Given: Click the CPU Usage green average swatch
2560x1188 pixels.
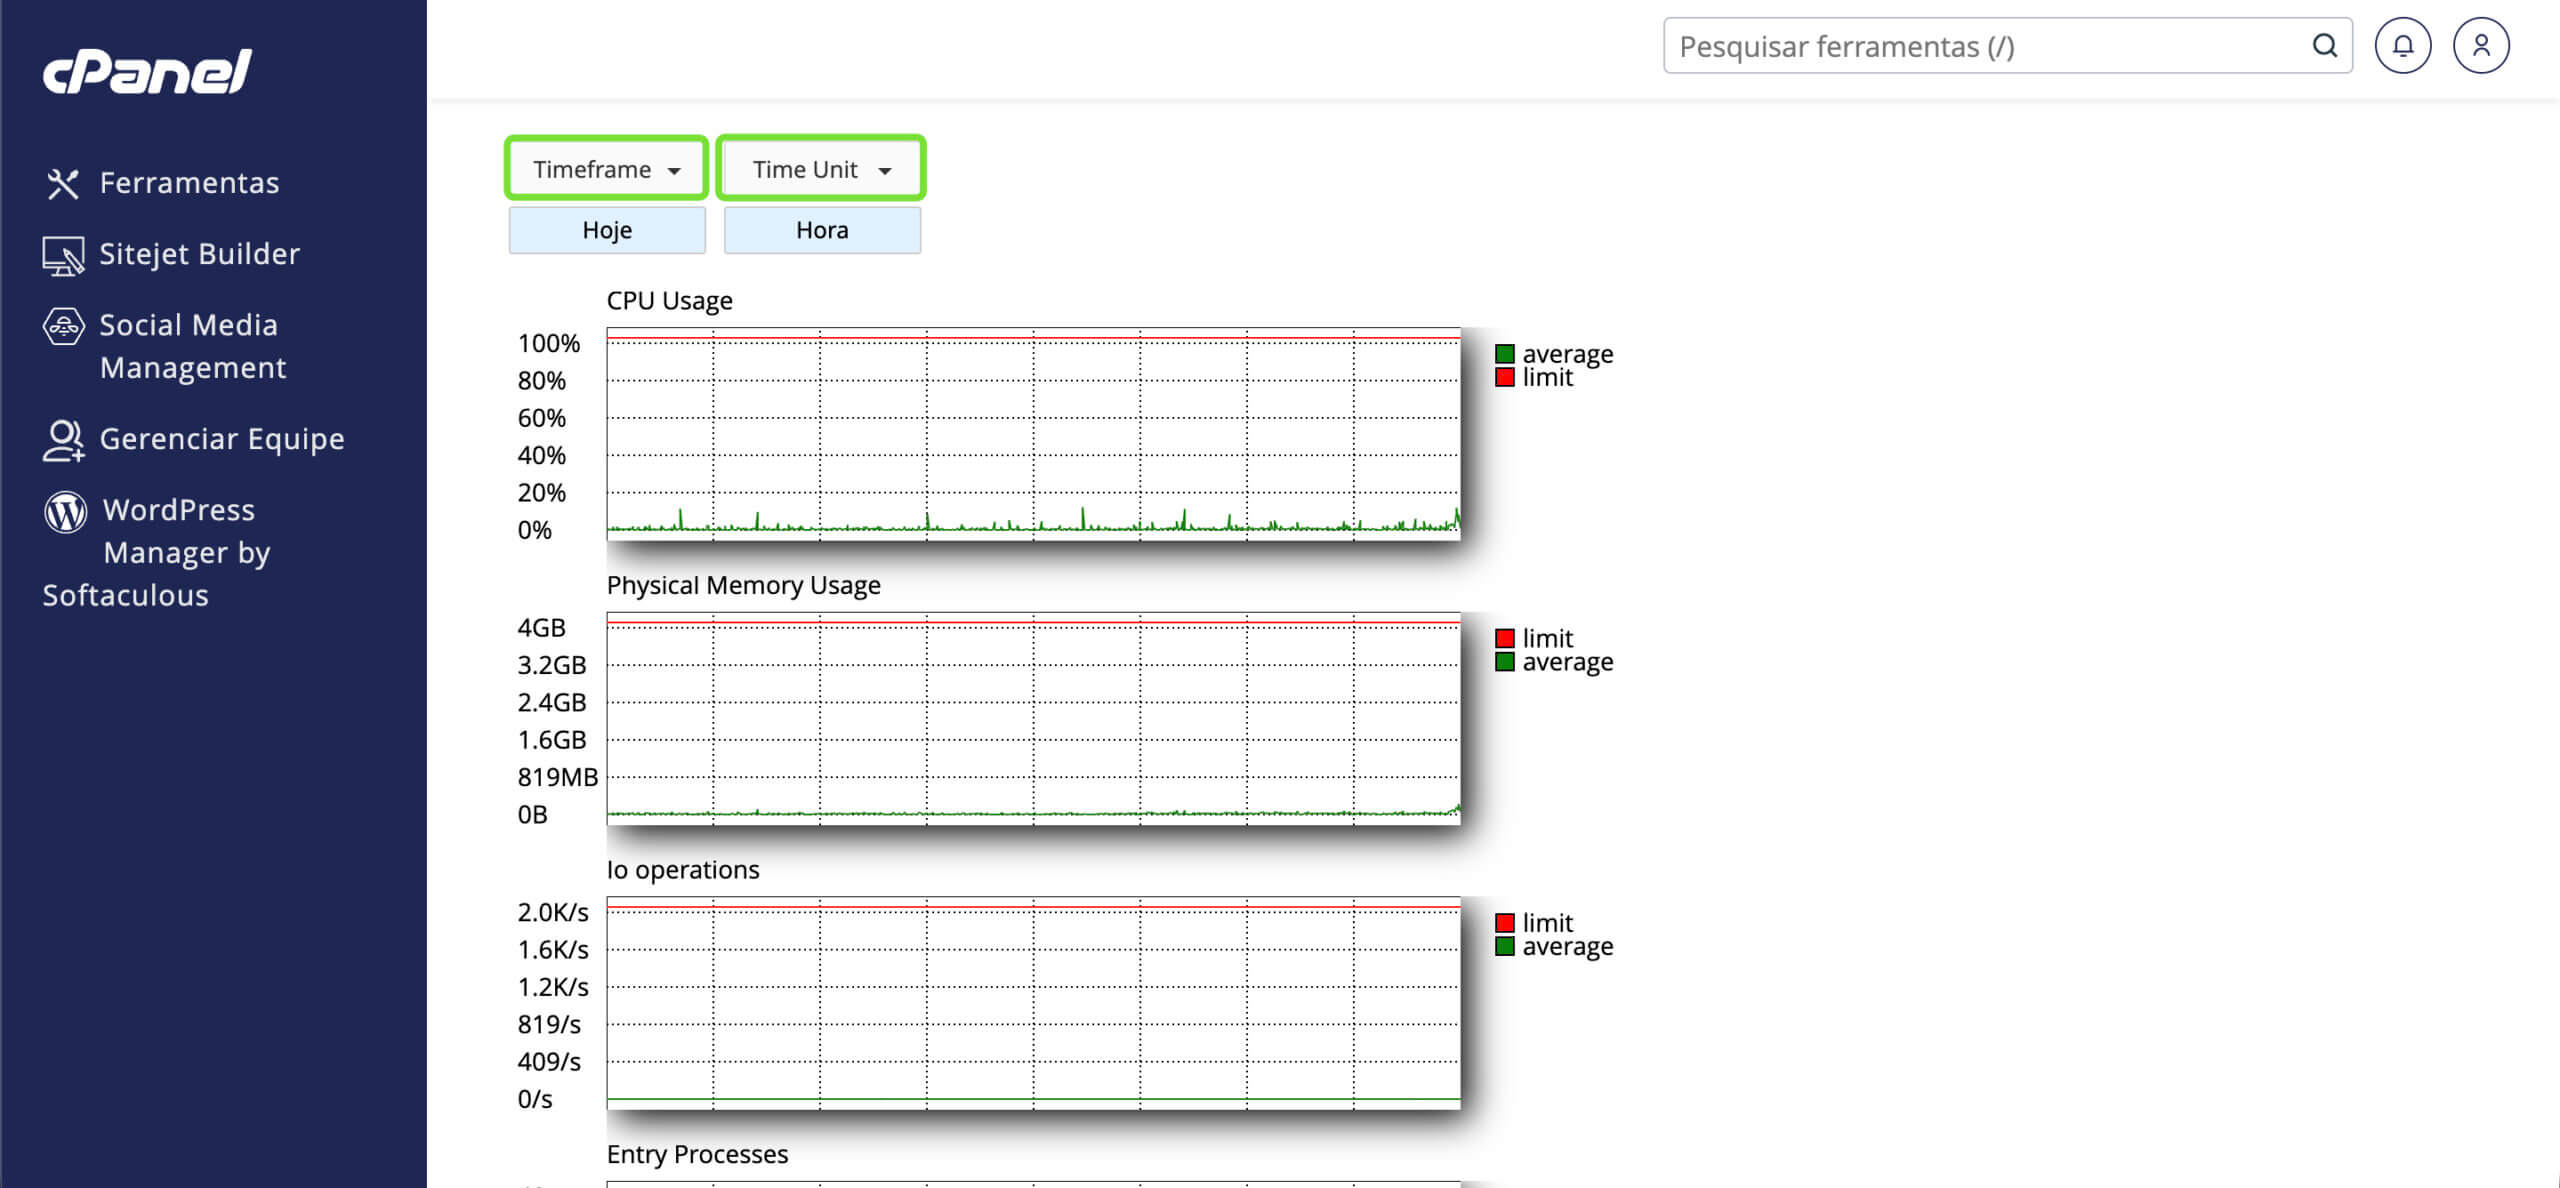Looking at the screenshot, I should point(1504,354).
